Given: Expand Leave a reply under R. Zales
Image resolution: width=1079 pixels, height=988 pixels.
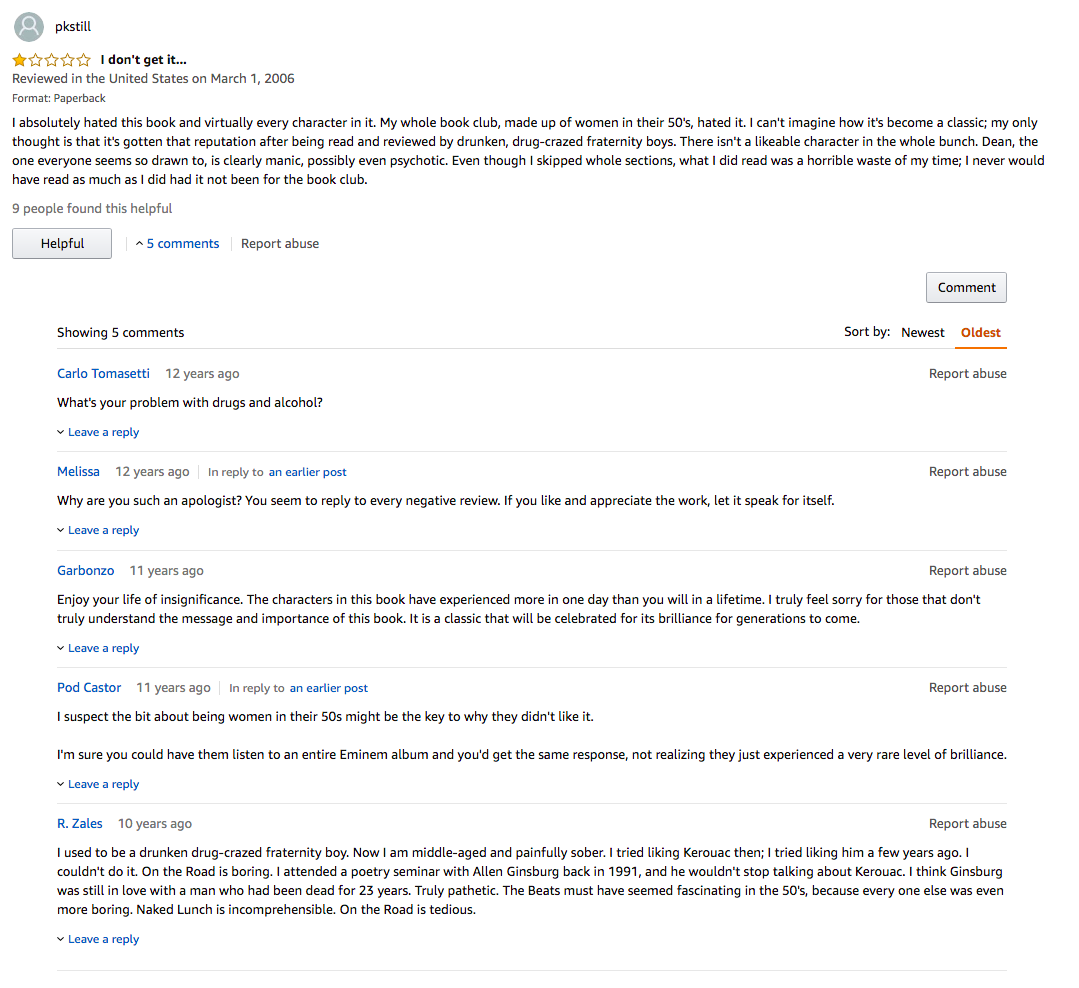Looking at the screenshot, I should tap(98, 939).
